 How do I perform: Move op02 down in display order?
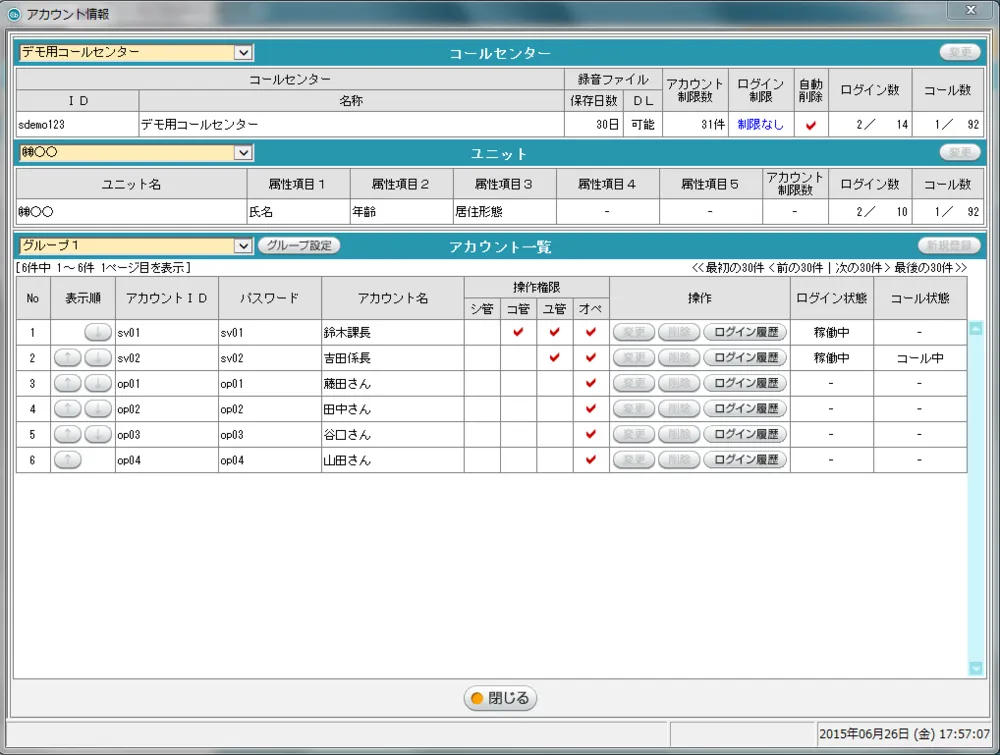point(98,409)
